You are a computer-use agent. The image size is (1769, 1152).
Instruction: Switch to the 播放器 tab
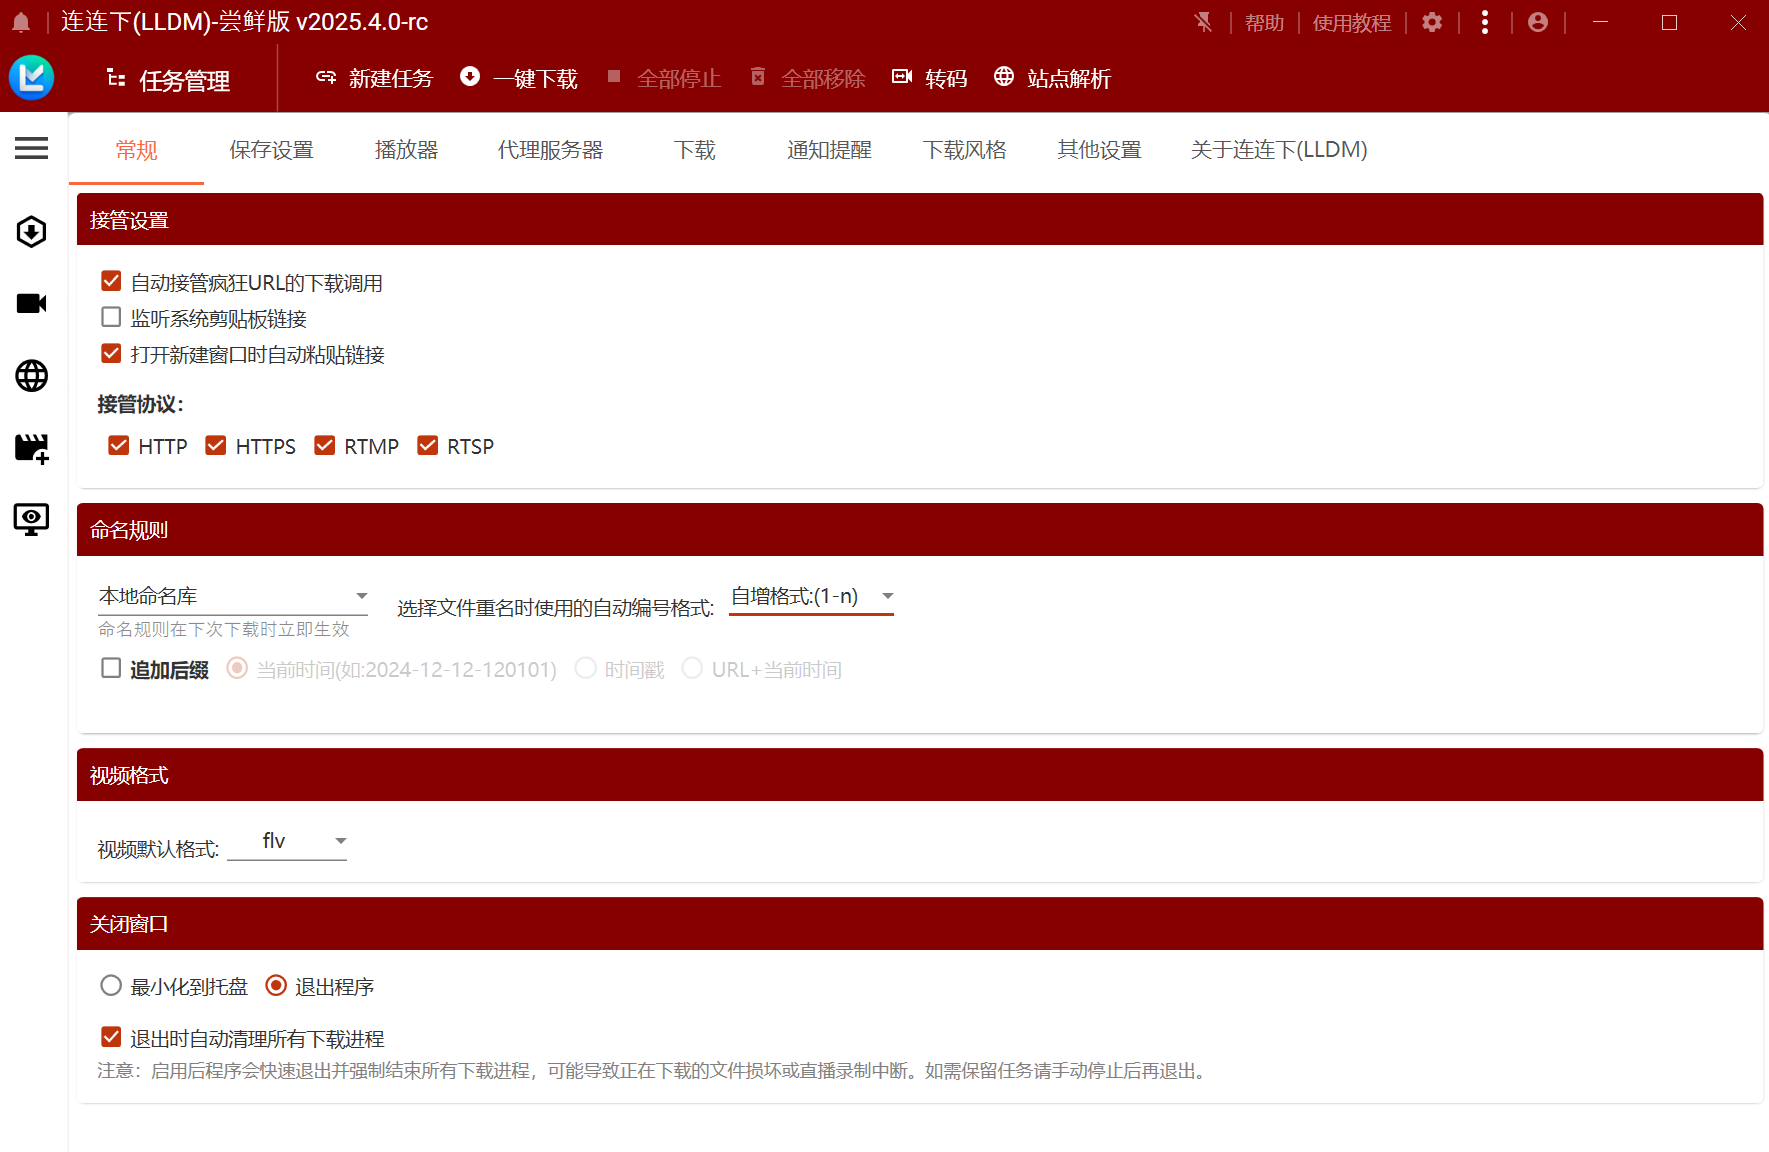point(406,150)
